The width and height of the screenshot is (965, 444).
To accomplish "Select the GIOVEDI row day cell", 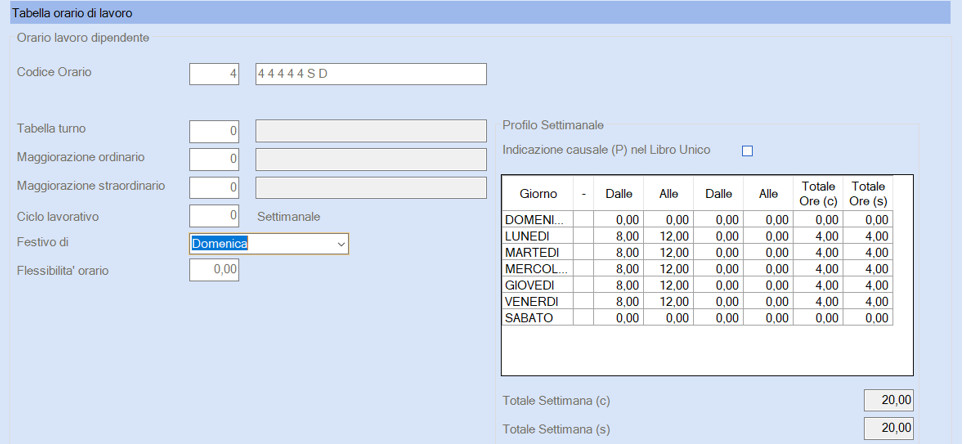I will 538,285.
